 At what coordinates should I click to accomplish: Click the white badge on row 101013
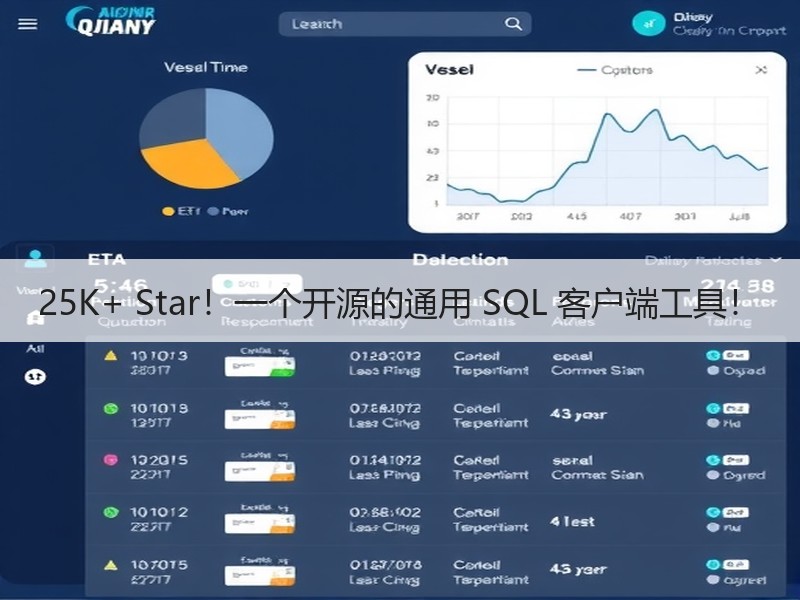pos(735,356)
